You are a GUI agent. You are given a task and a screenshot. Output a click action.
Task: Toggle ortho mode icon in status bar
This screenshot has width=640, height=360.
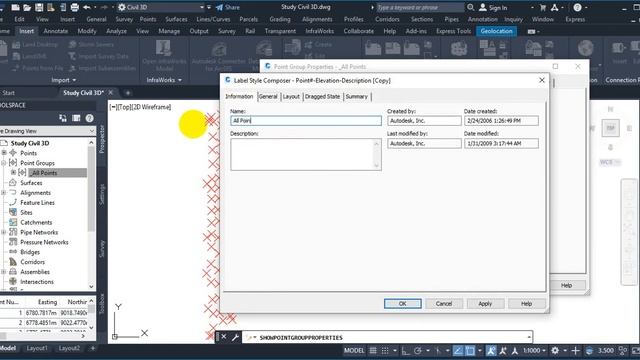[x=405, y=350]
